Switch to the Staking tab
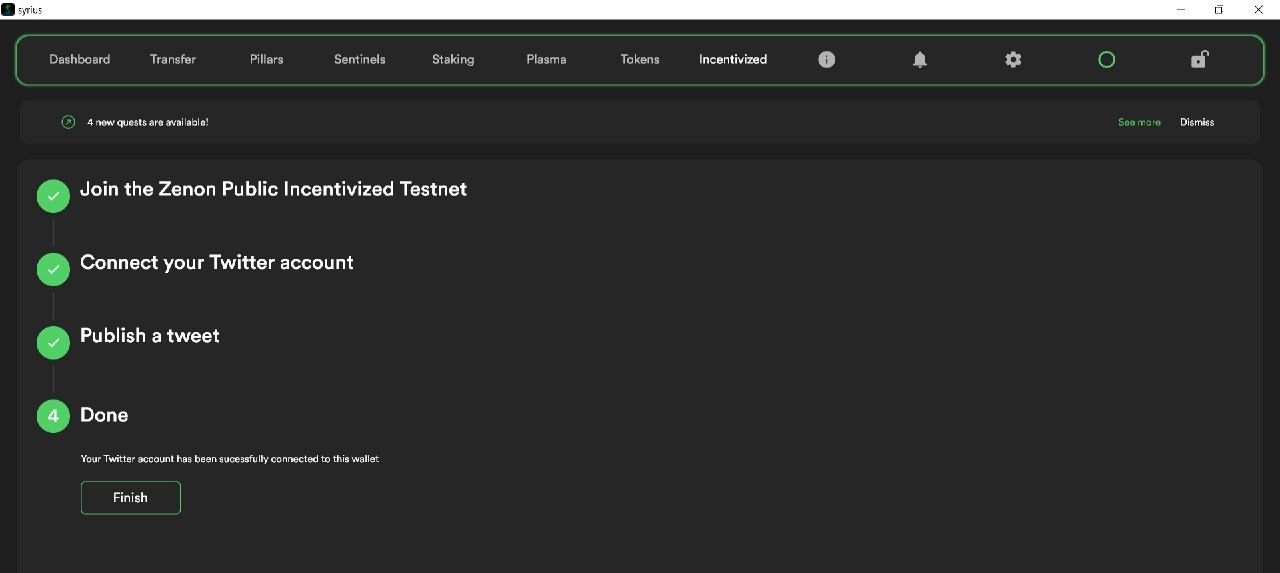Screen dimensions: 1280x573 [x=453, y=60]
